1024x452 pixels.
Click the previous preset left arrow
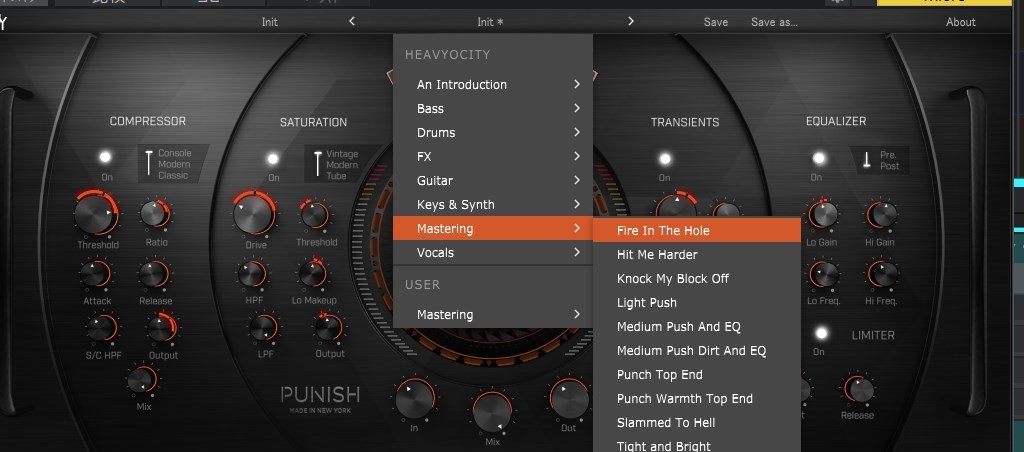pos(352,21)
